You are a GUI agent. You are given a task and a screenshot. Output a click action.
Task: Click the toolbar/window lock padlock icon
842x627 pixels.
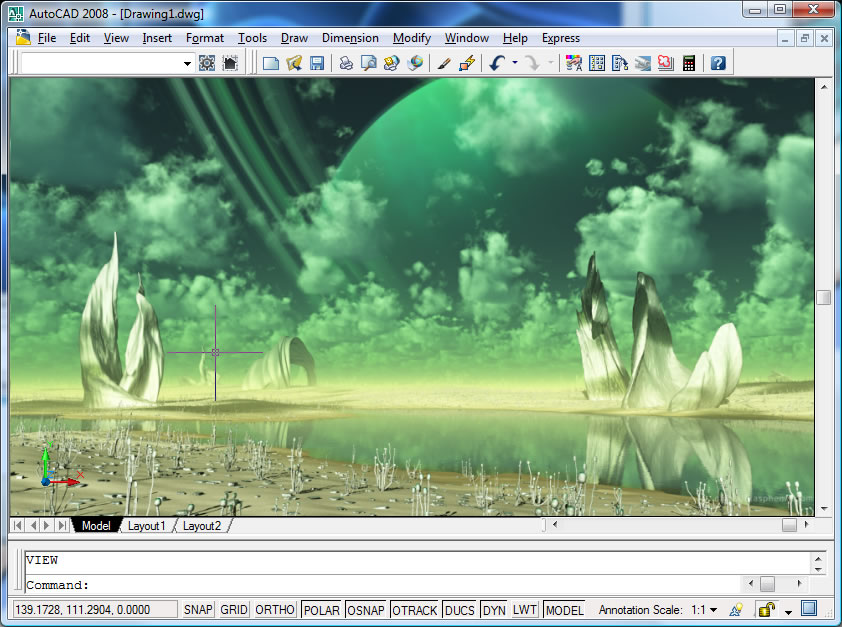click(x=766, y=609)
